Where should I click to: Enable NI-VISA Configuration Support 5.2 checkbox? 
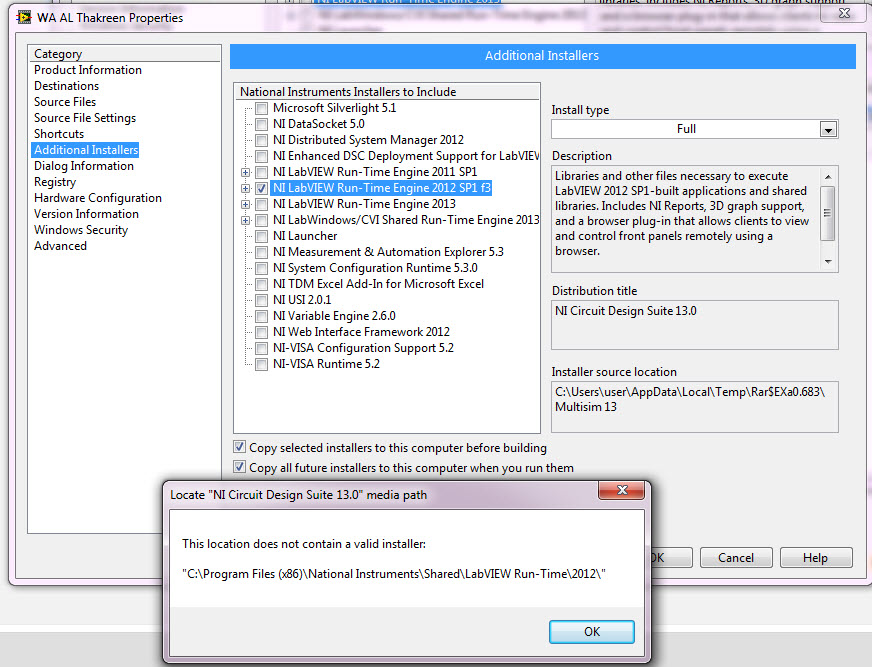tap(261, 349)
